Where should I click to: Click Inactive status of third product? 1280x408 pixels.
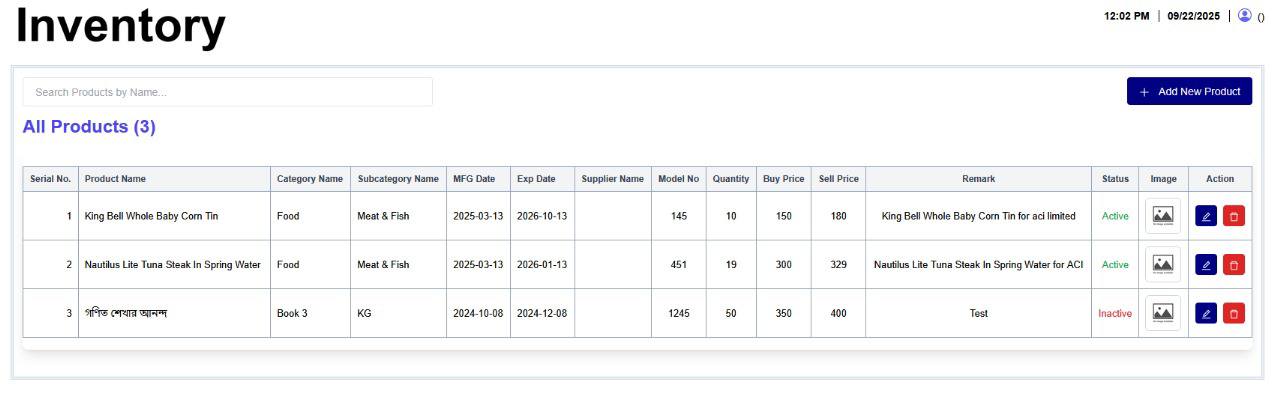1115,314
